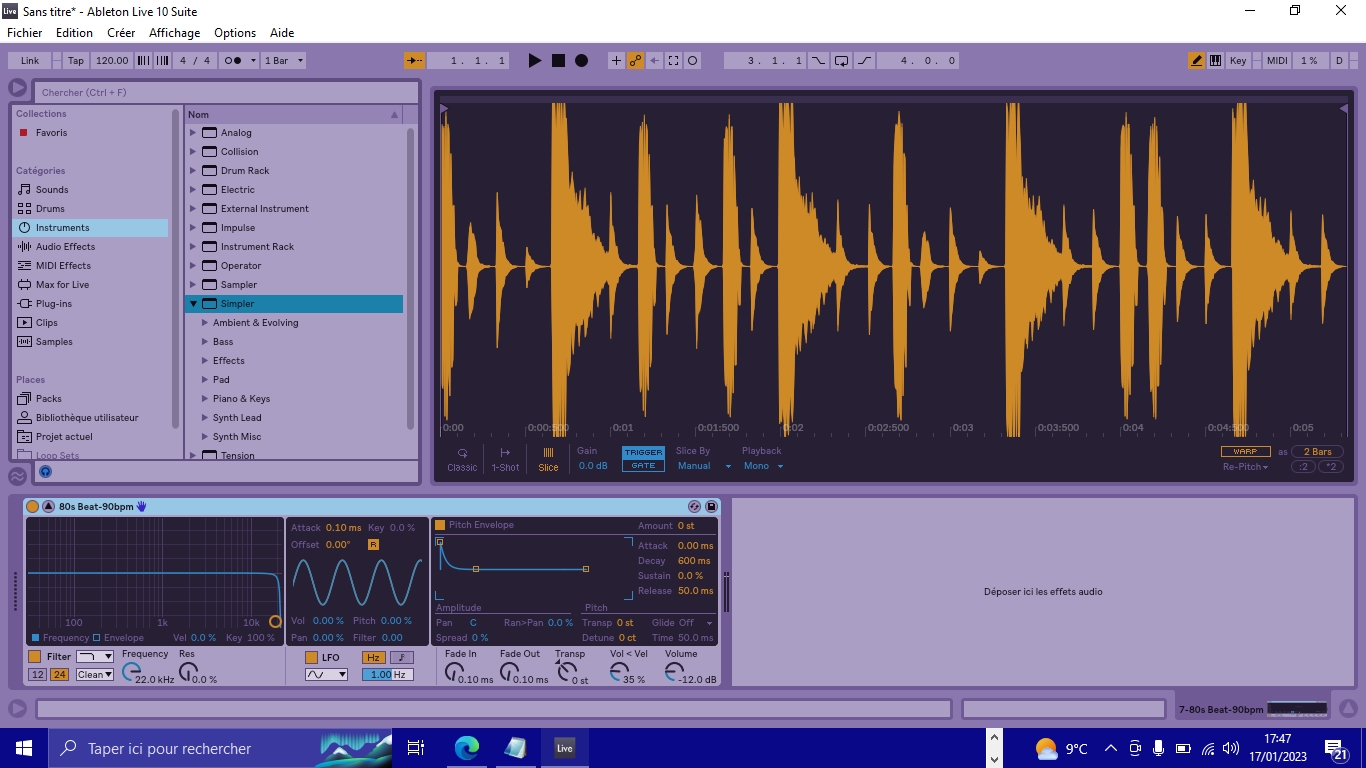Viewport: 1366px width, 768px height.
Task: Select Slice playback mode
Action: [548, 460]
